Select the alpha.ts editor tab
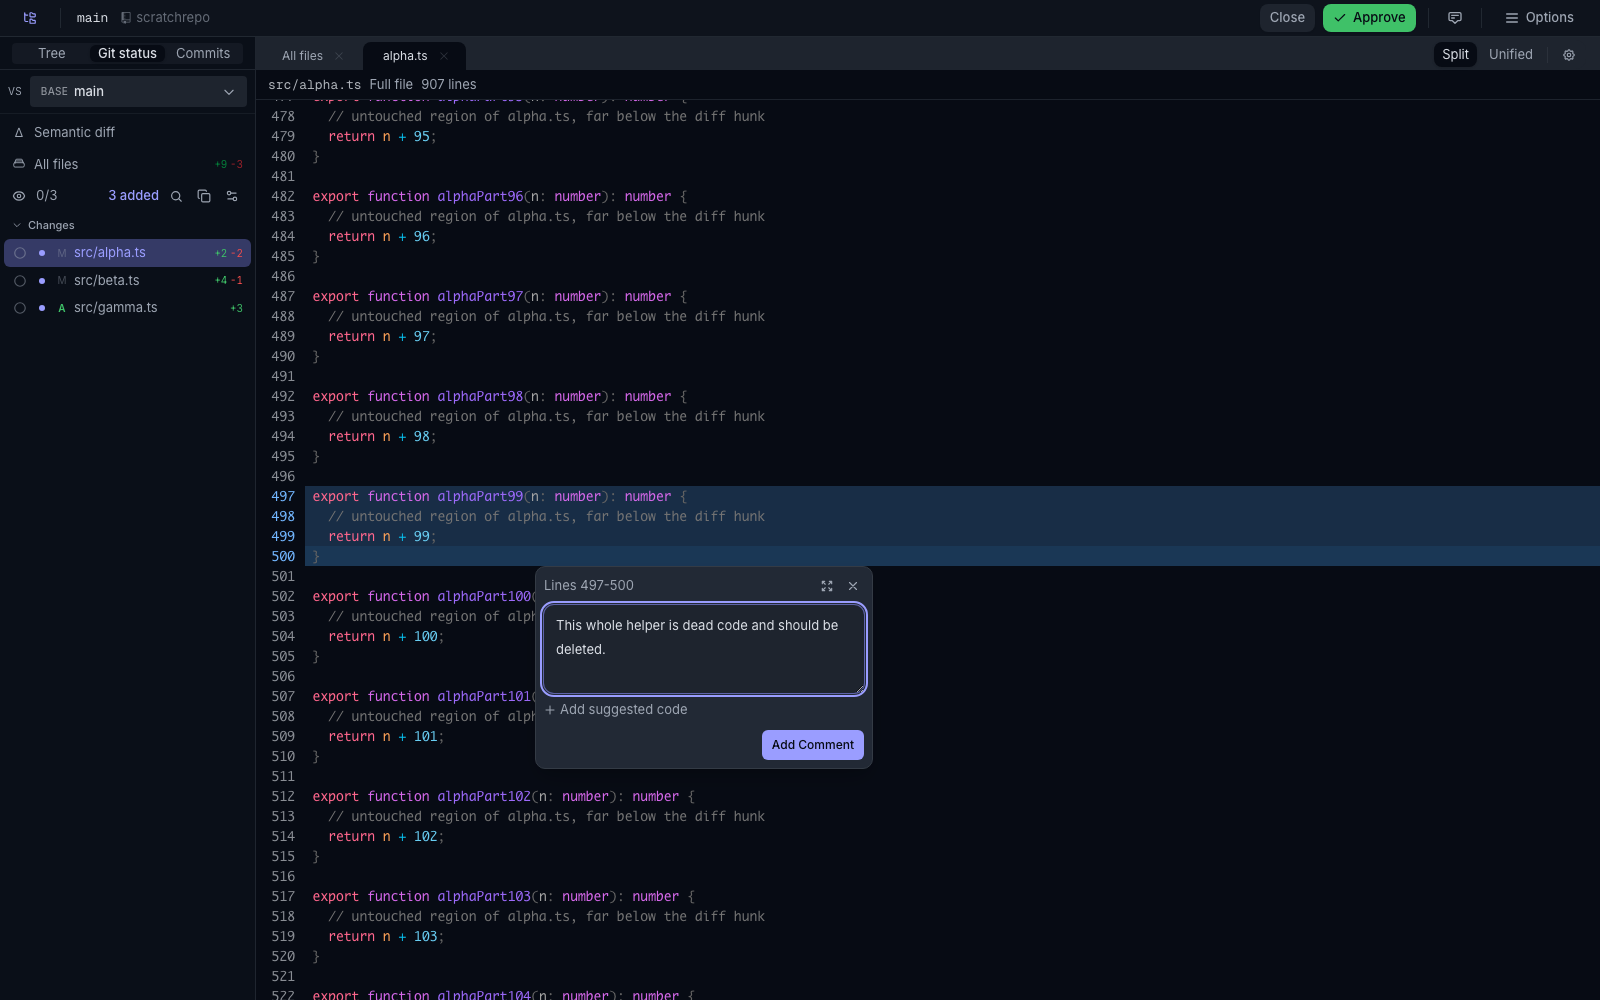1600x1000 pixels. pos(405,56)
